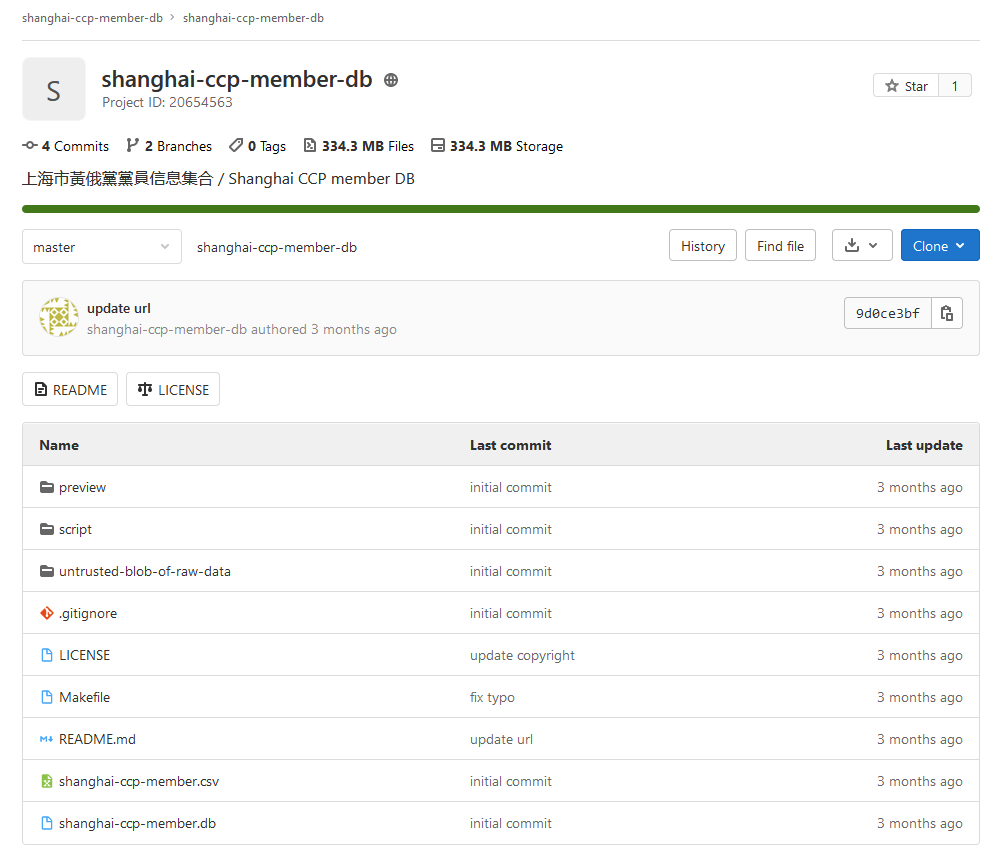Open the master branch selector
Viewport: 1001px width, 847px height.
[x=102, y=246]
